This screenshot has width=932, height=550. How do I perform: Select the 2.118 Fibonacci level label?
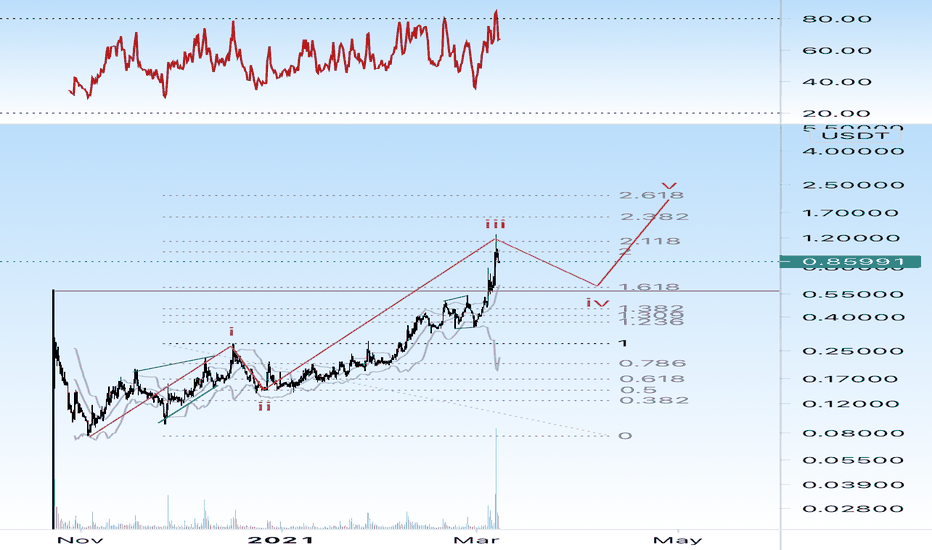click(x=650, y=241)
